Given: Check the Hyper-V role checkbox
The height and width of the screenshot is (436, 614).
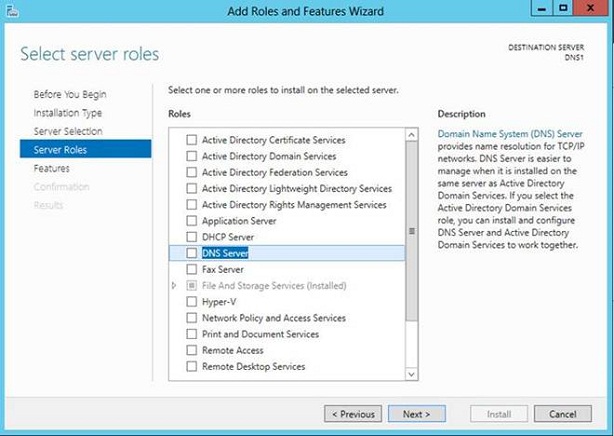Looking at the screenshot, I should point(191,302).
